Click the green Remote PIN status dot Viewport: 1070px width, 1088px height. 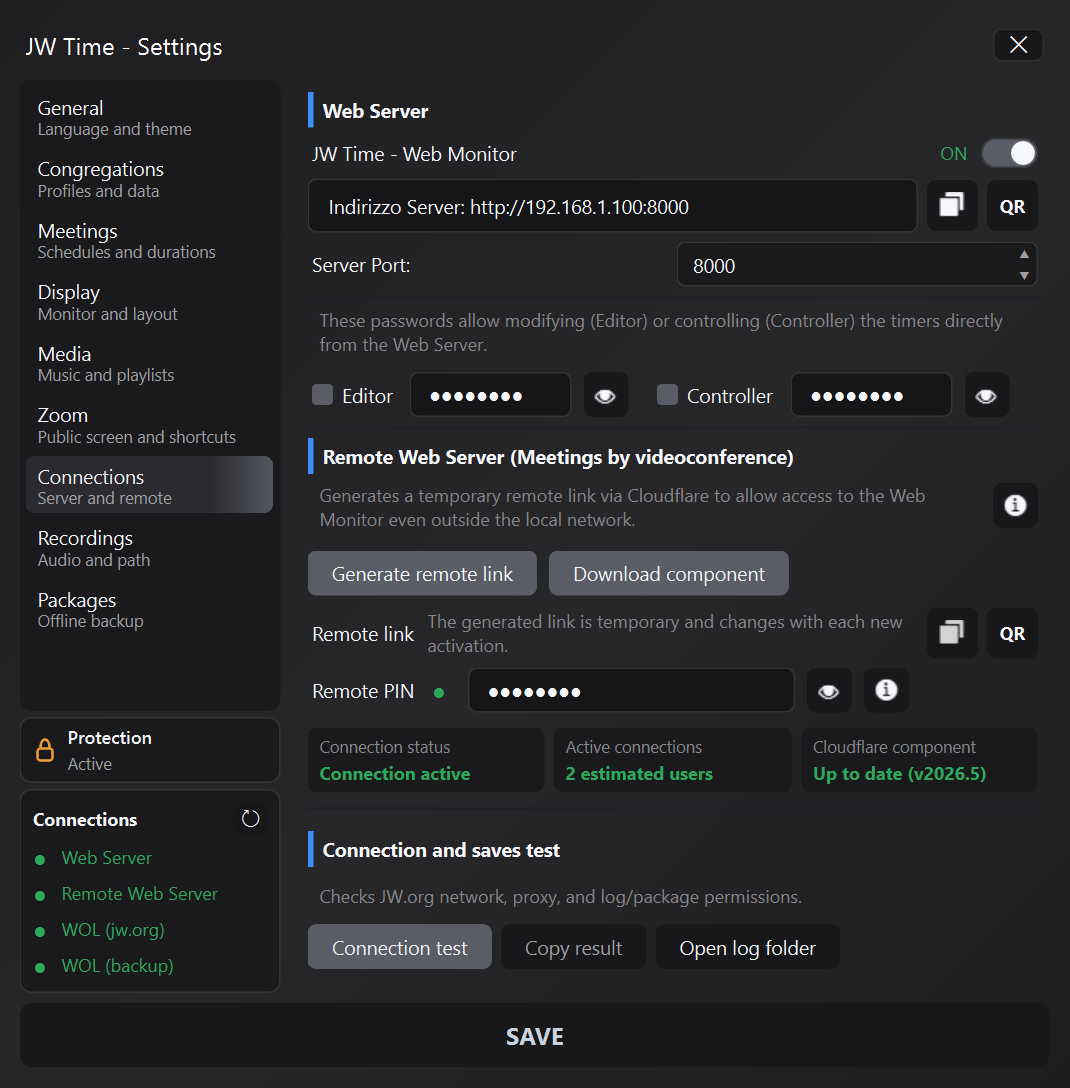(439, 692)
